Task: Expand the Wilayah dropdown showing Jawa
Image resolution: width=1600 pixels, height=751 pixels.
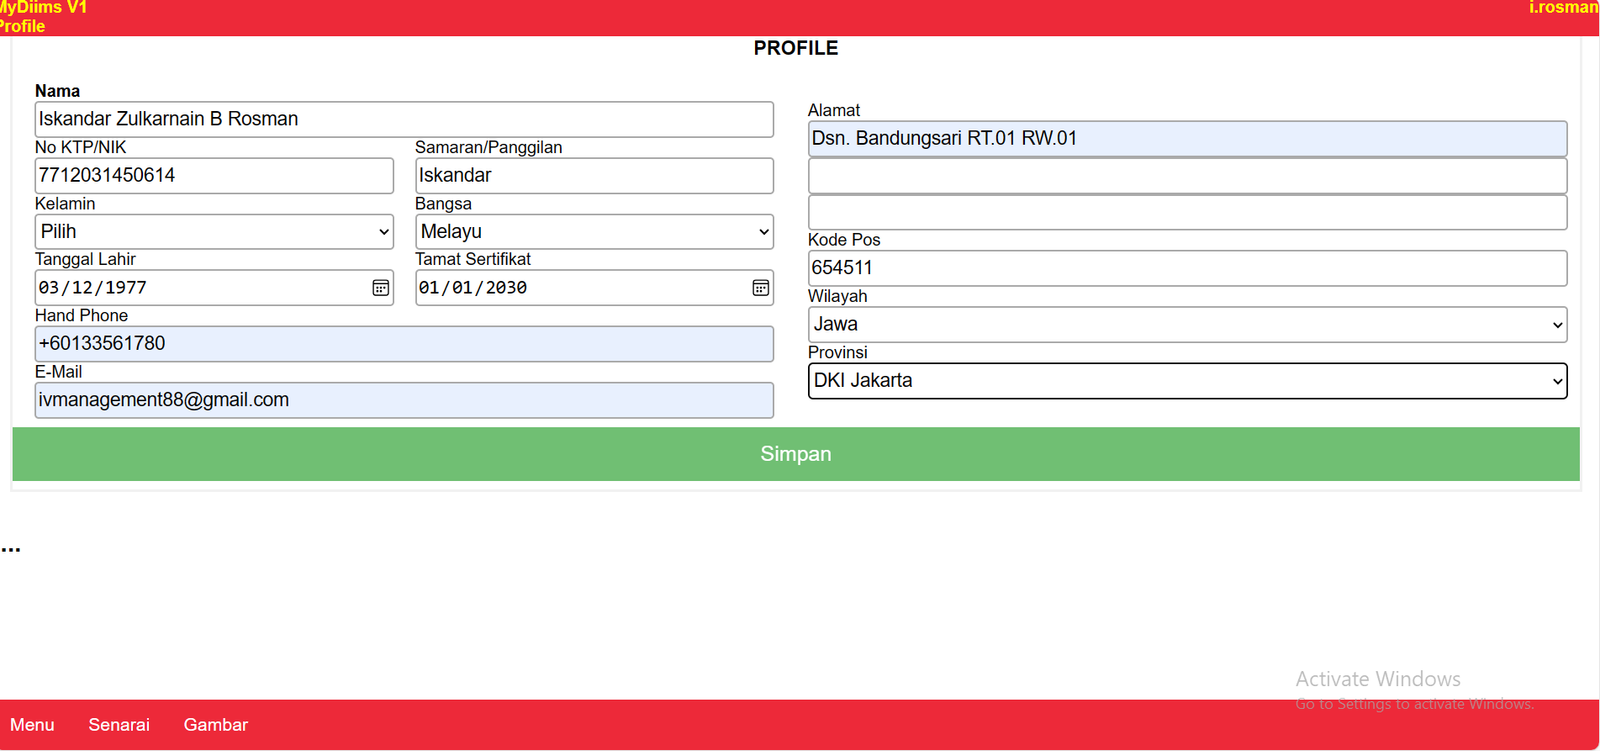Action: point(1187,324)
